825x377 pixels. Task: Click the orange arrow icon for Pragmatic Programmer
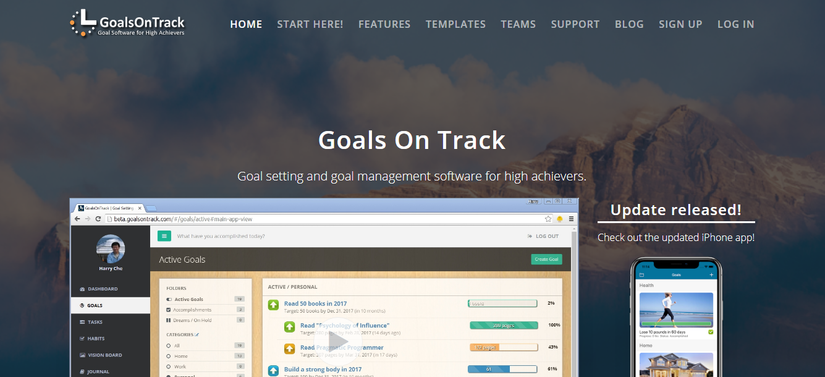pos(289,349)
